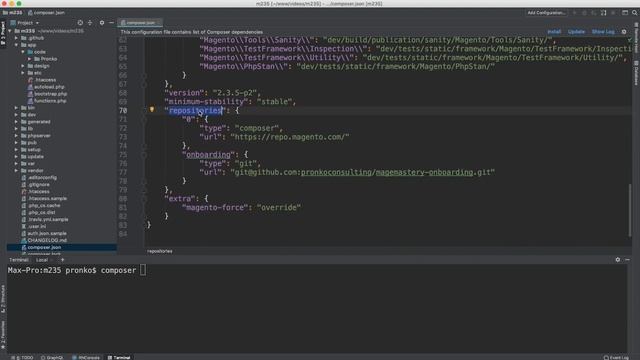Click the coverage icon beside Debug
This screenshot has width=640, height=360.
tap(594, 13)
